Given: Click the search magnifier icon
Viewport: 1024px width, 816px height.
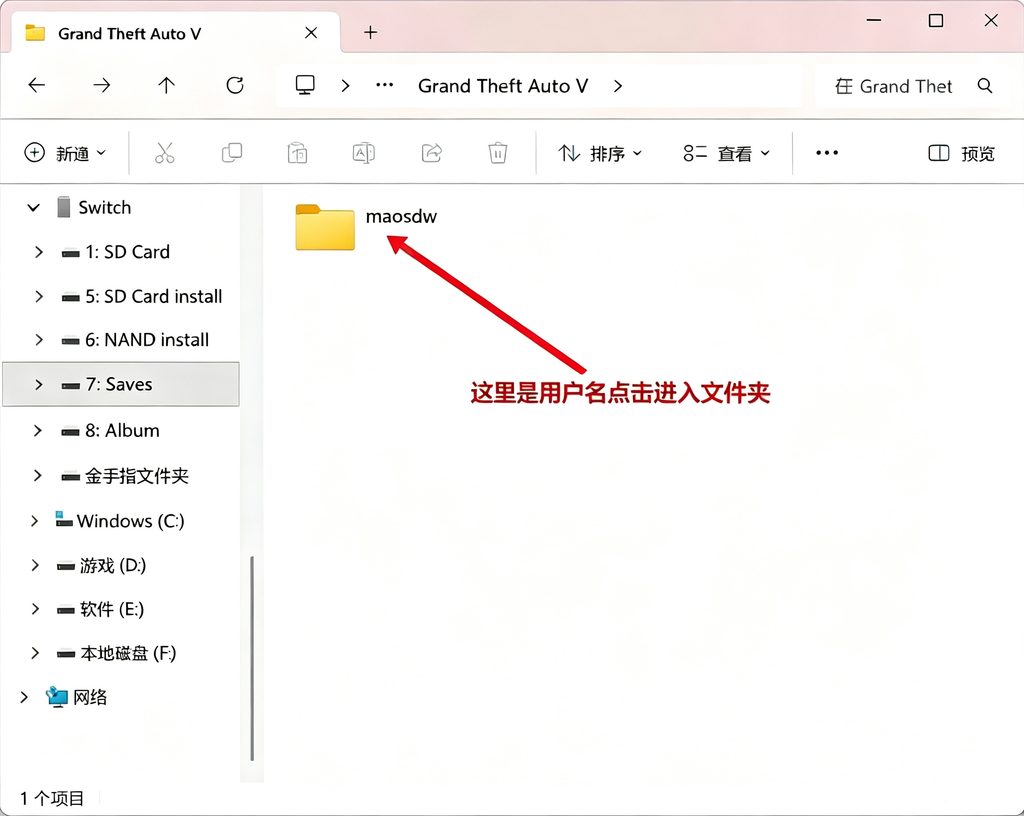Looking at the screenshot, I should tap(985, 86).
